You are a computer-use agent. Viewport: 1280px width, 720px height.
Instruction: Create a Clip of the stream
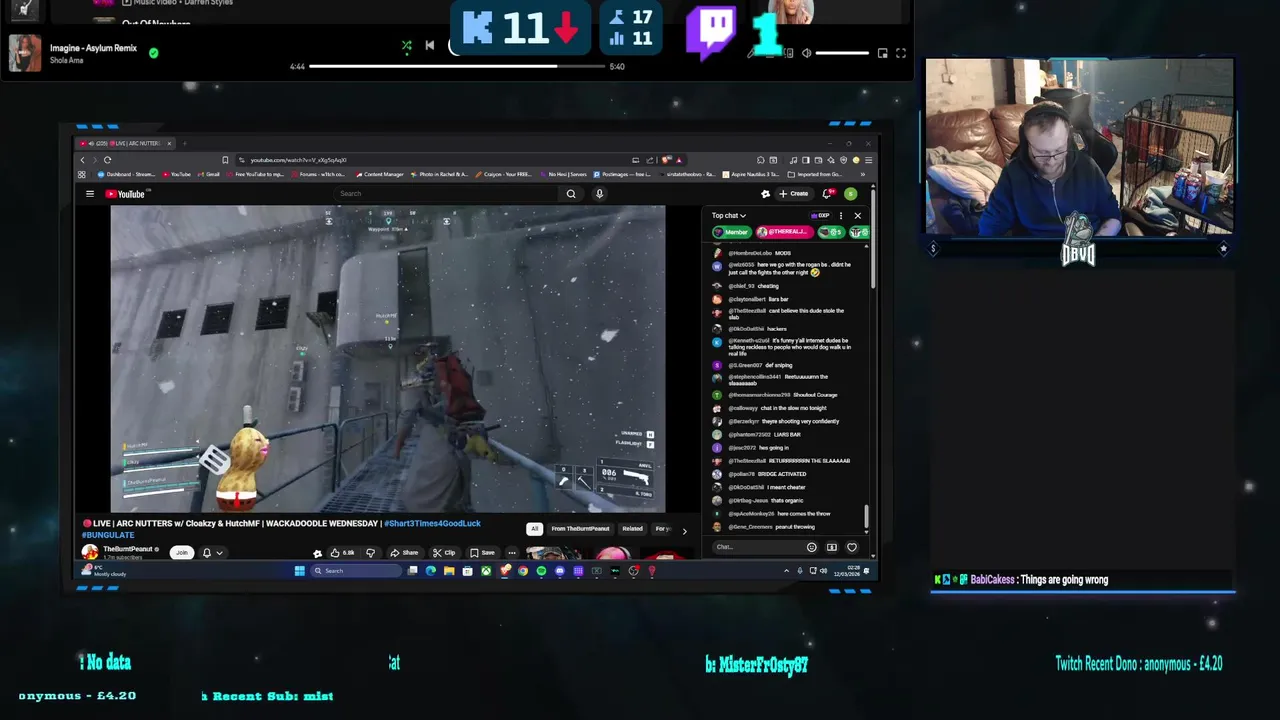444,553
